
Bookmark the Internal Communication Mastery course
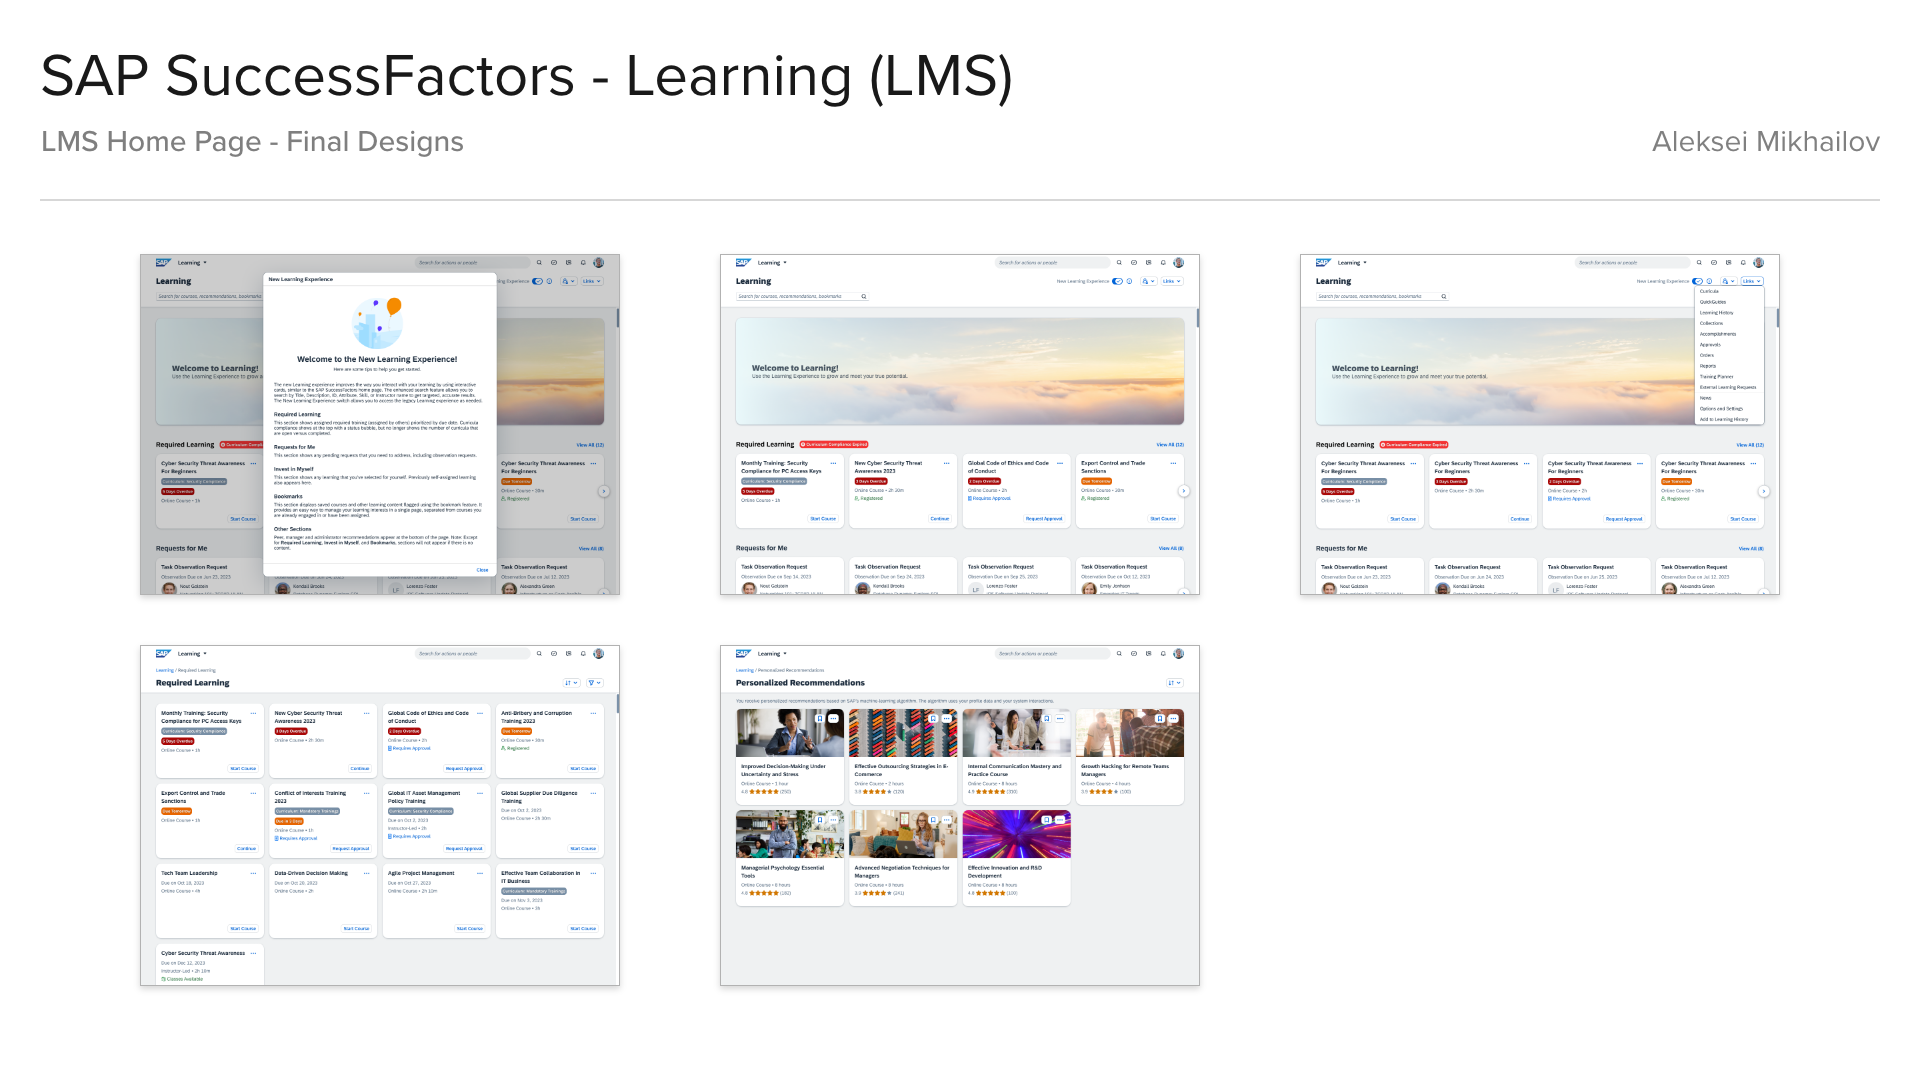pyautogui.click(x=1047, y=718)
